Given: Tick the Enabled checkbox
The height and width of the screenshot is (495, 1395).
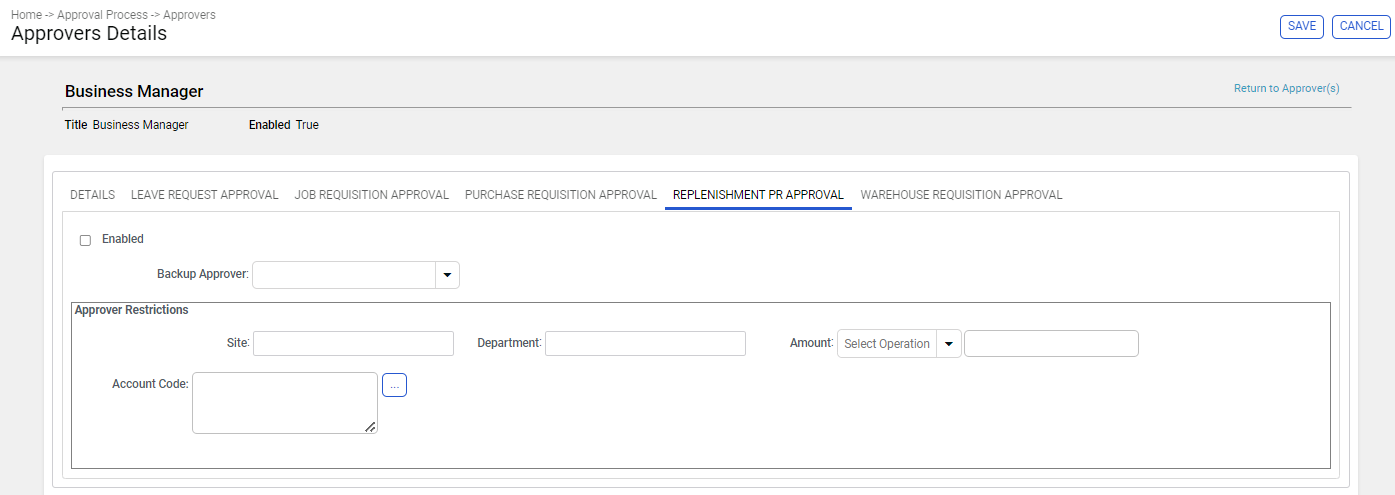Looking at the screenshot, I should pyautogui.click(x=85, y=240).
